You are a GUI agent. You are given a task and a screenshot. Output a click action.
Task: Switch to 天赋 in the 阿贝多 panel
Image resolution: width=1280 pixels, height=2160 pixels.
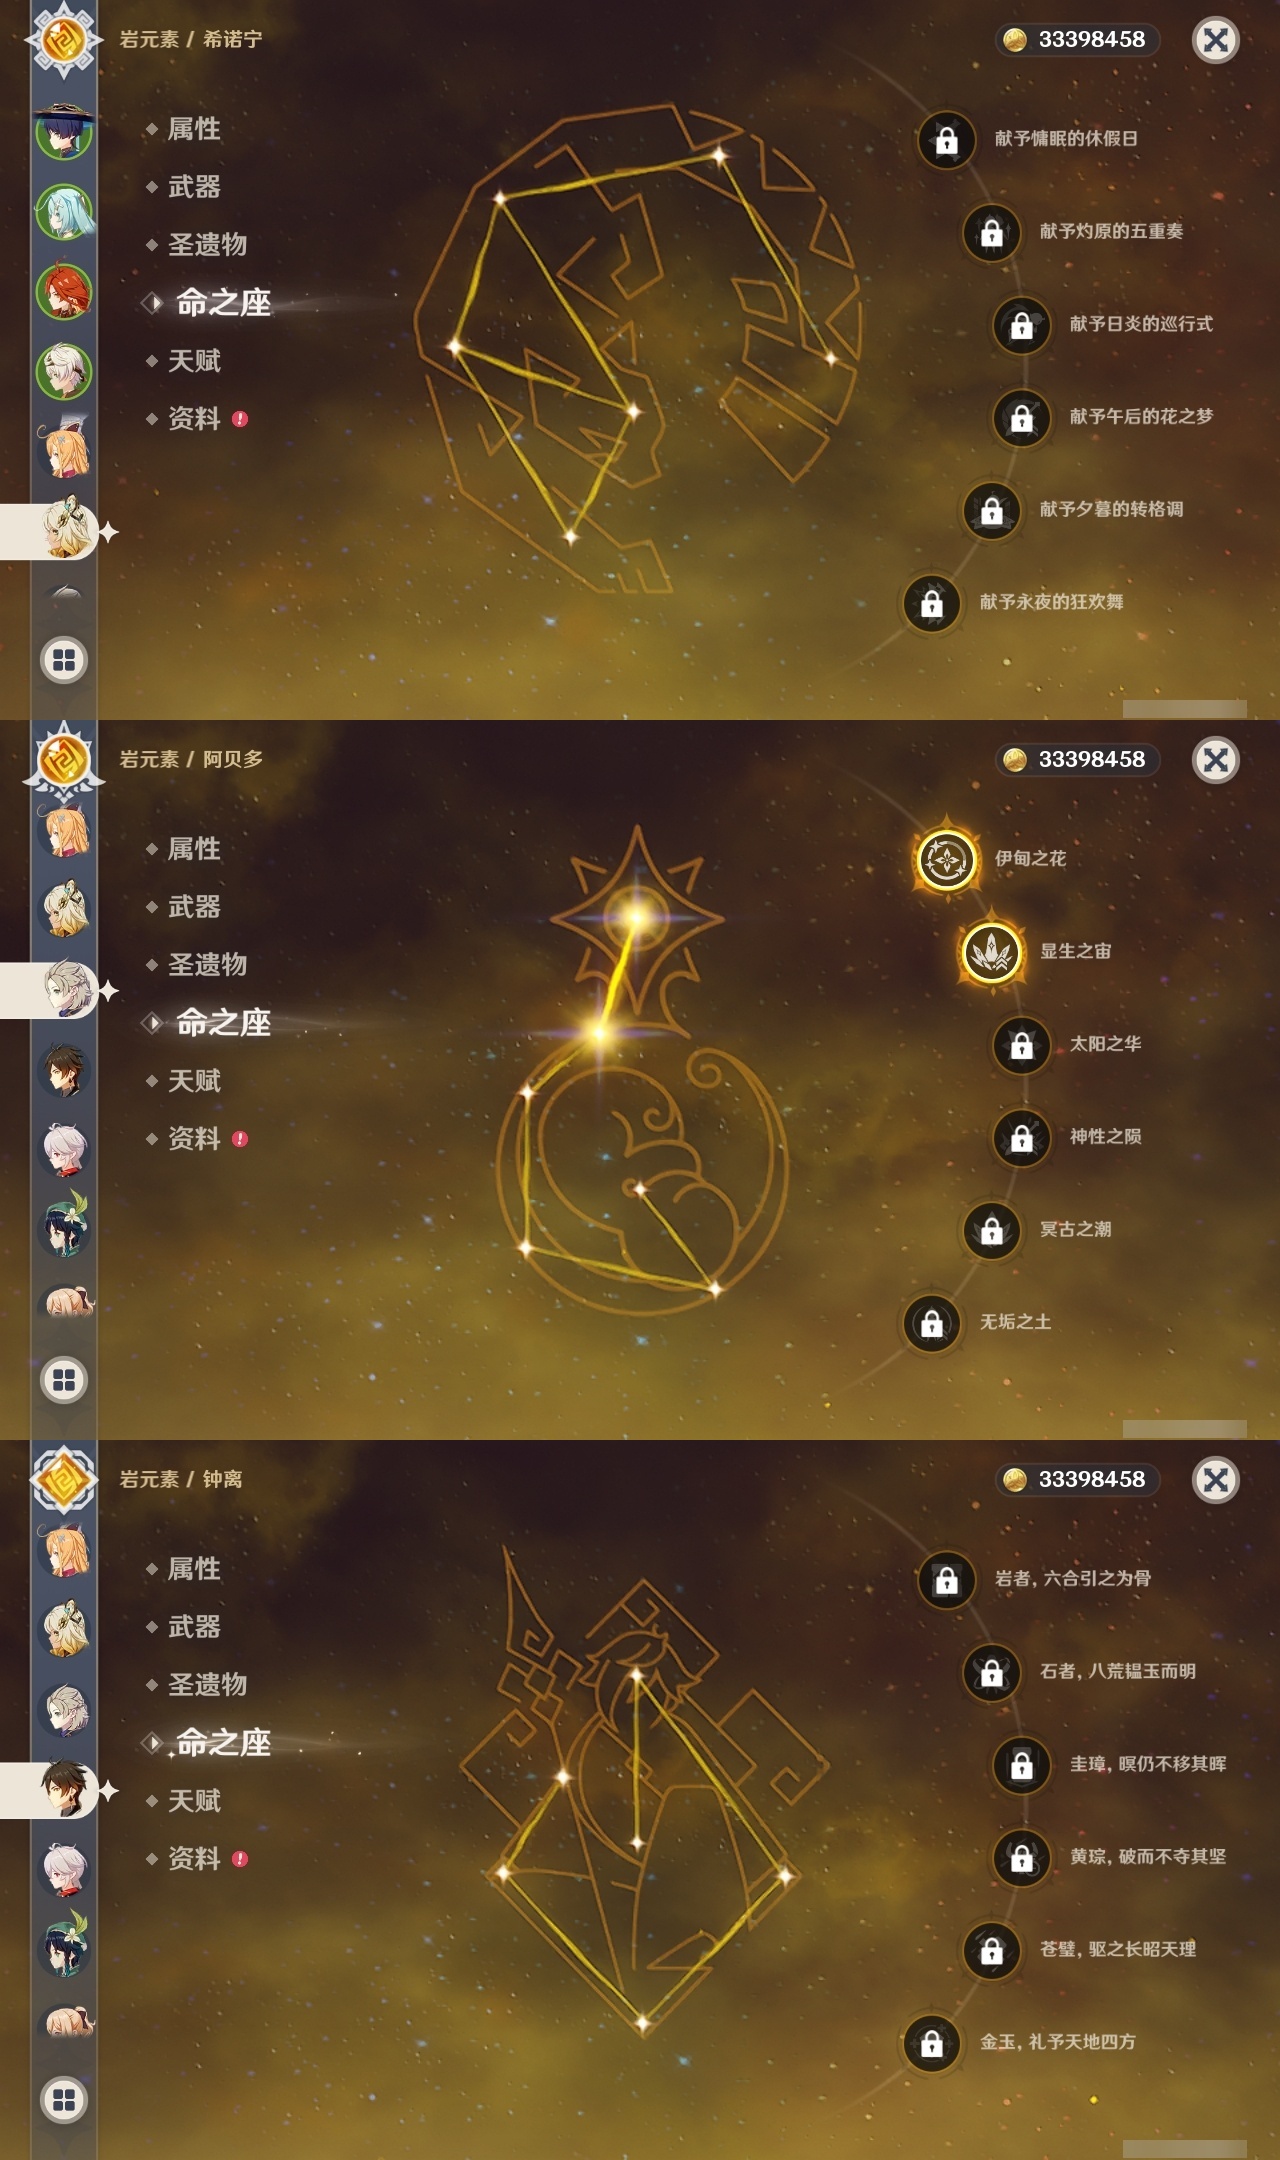pos(194,1081)
